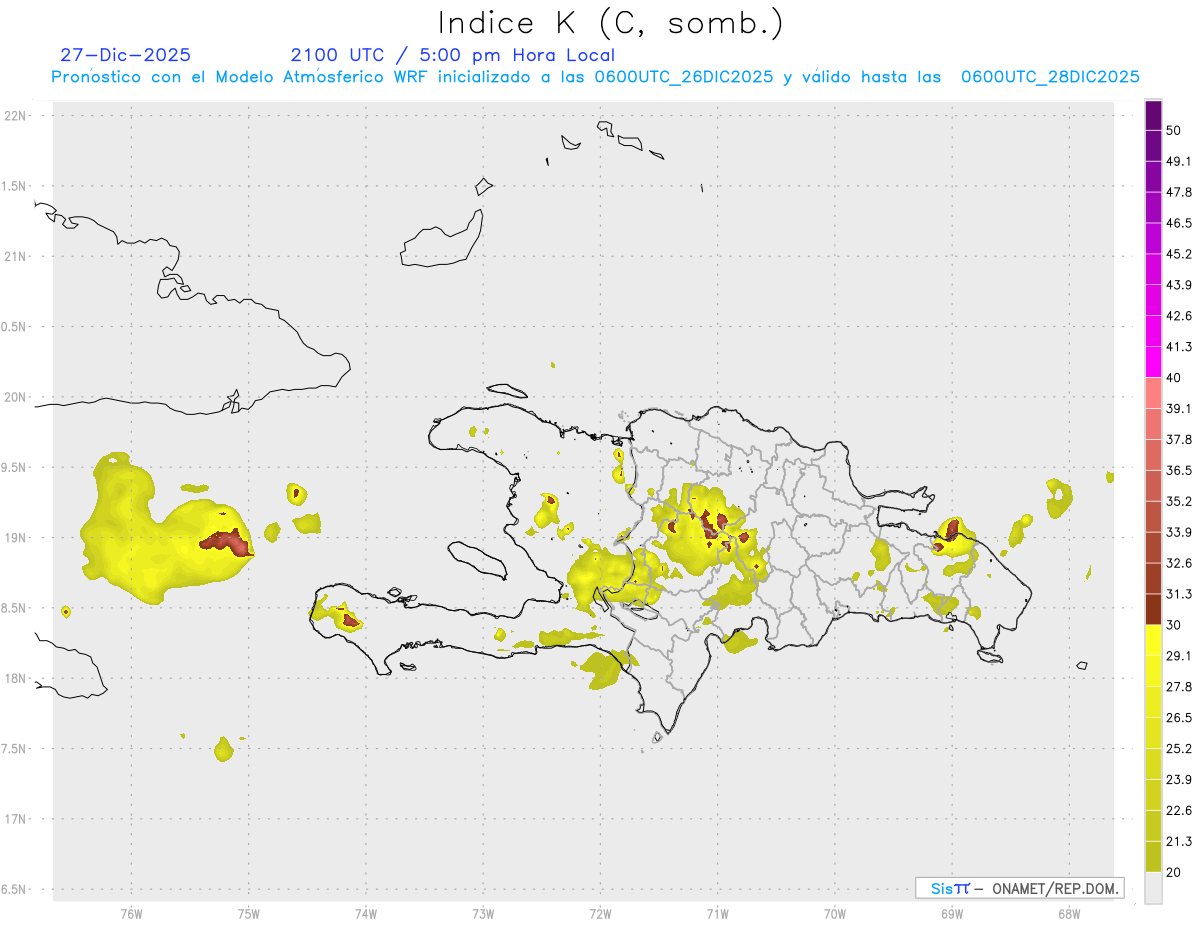Click the longitude label '71W'
Screen dimensions: 1200x927
(x=717, y=914)
